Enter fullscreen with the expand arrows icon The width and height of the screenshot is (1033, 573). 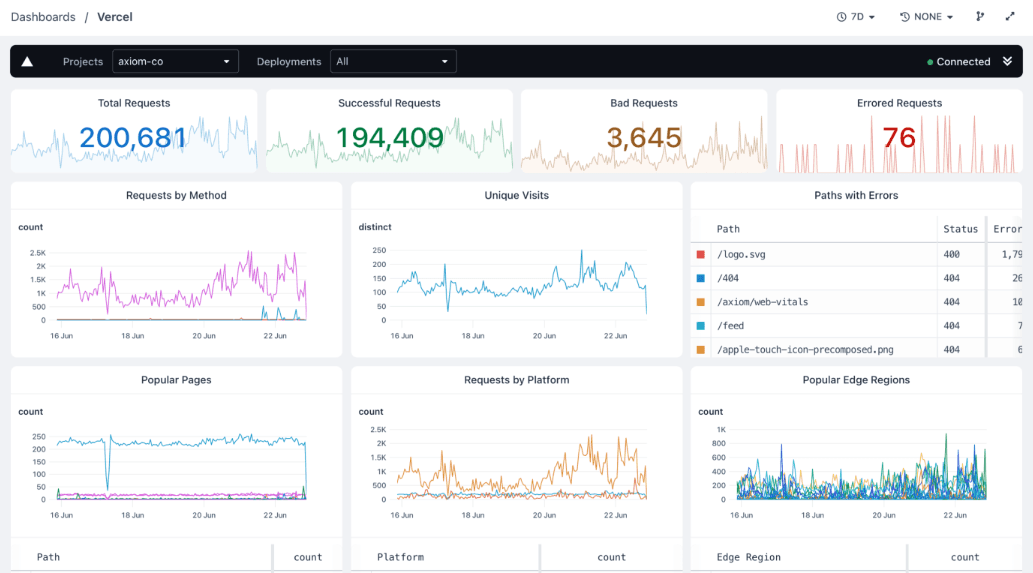click(1009, 17)
